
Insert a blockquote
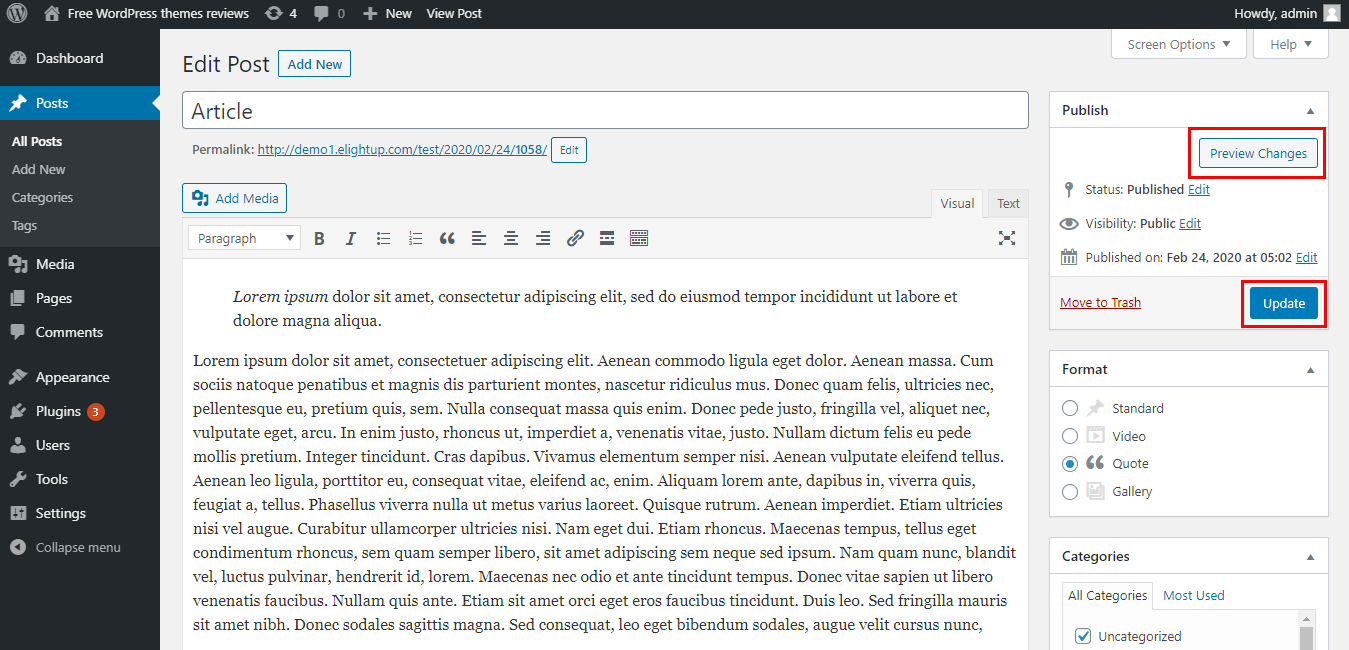447,237
